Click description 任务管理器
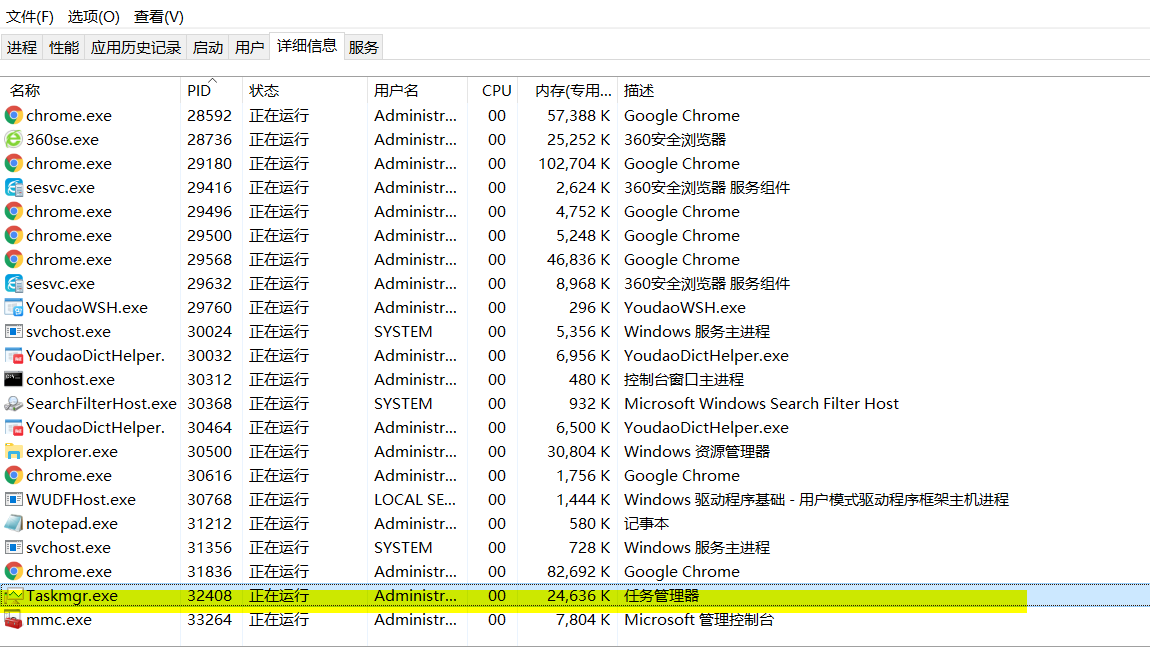Viewport: 1150px width, 652px height. (662, 596)
